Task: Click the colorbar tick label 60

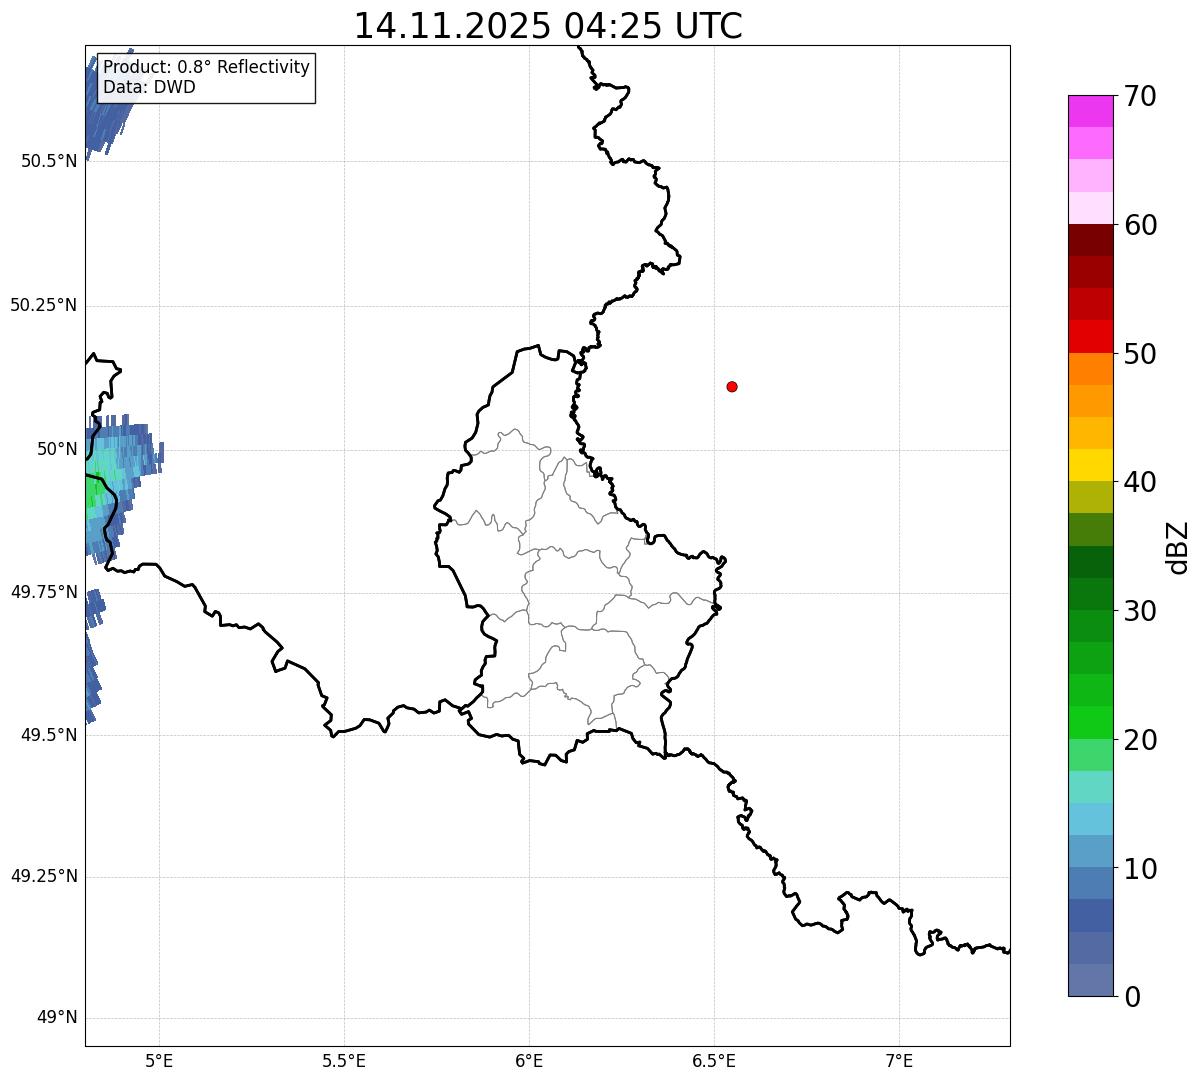Action: (x=1141, y=225)
